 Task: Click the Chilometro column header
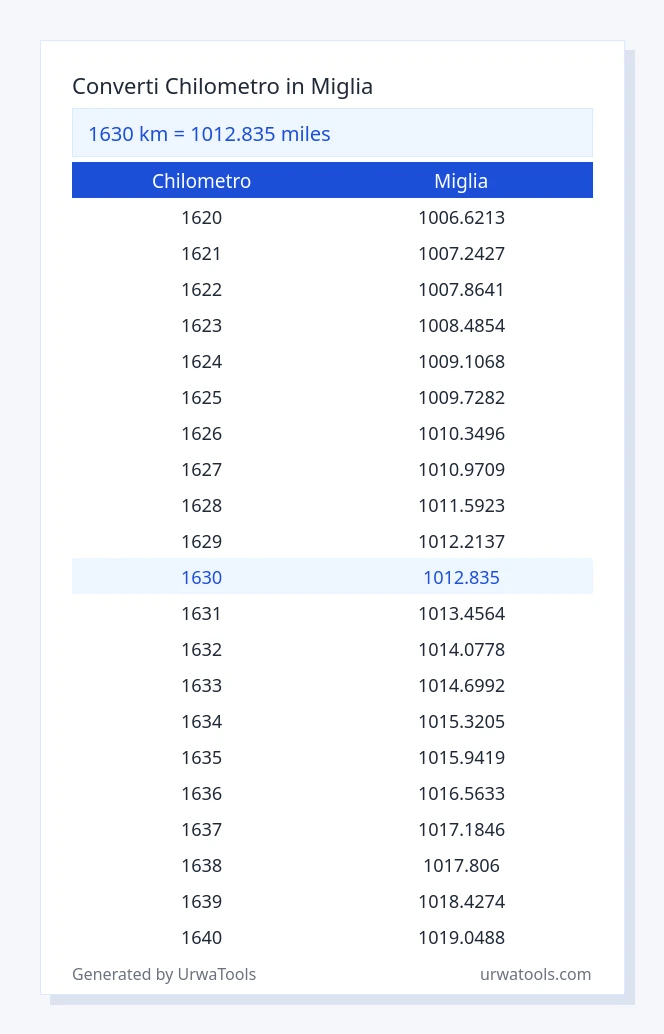202,181
